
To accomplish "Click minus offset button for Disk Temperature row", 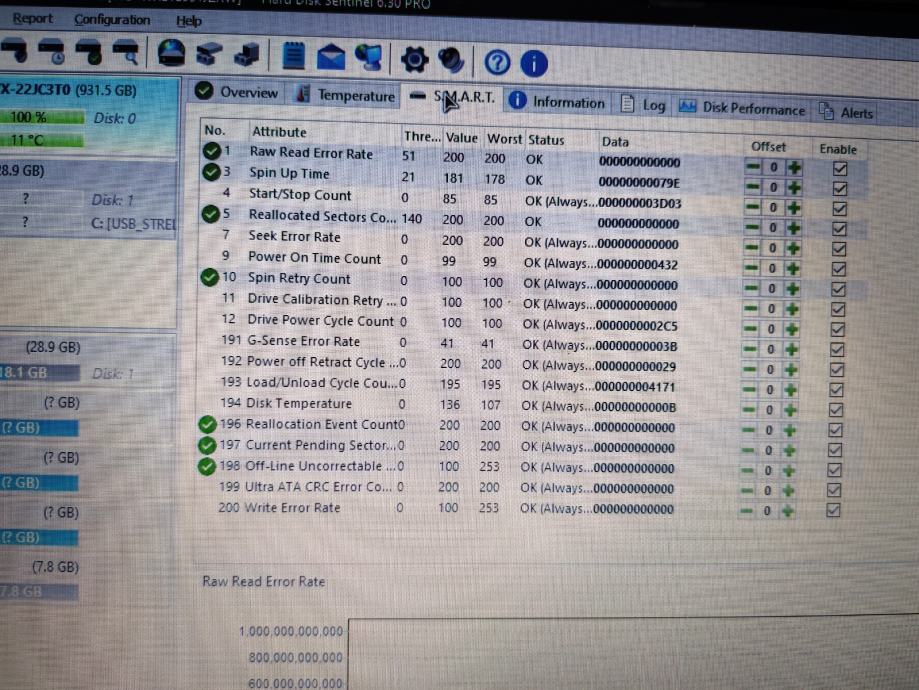I will tap(749, 409).
